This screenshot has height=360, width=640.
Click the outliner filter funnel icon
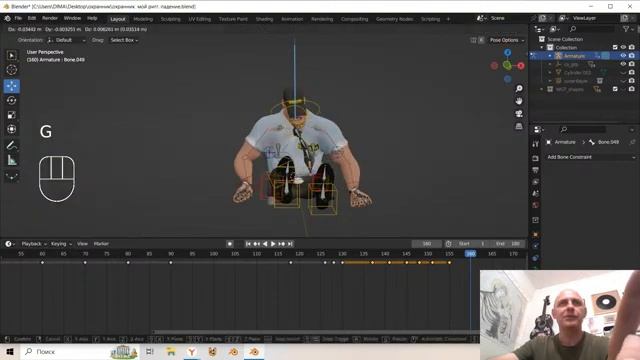626,29
